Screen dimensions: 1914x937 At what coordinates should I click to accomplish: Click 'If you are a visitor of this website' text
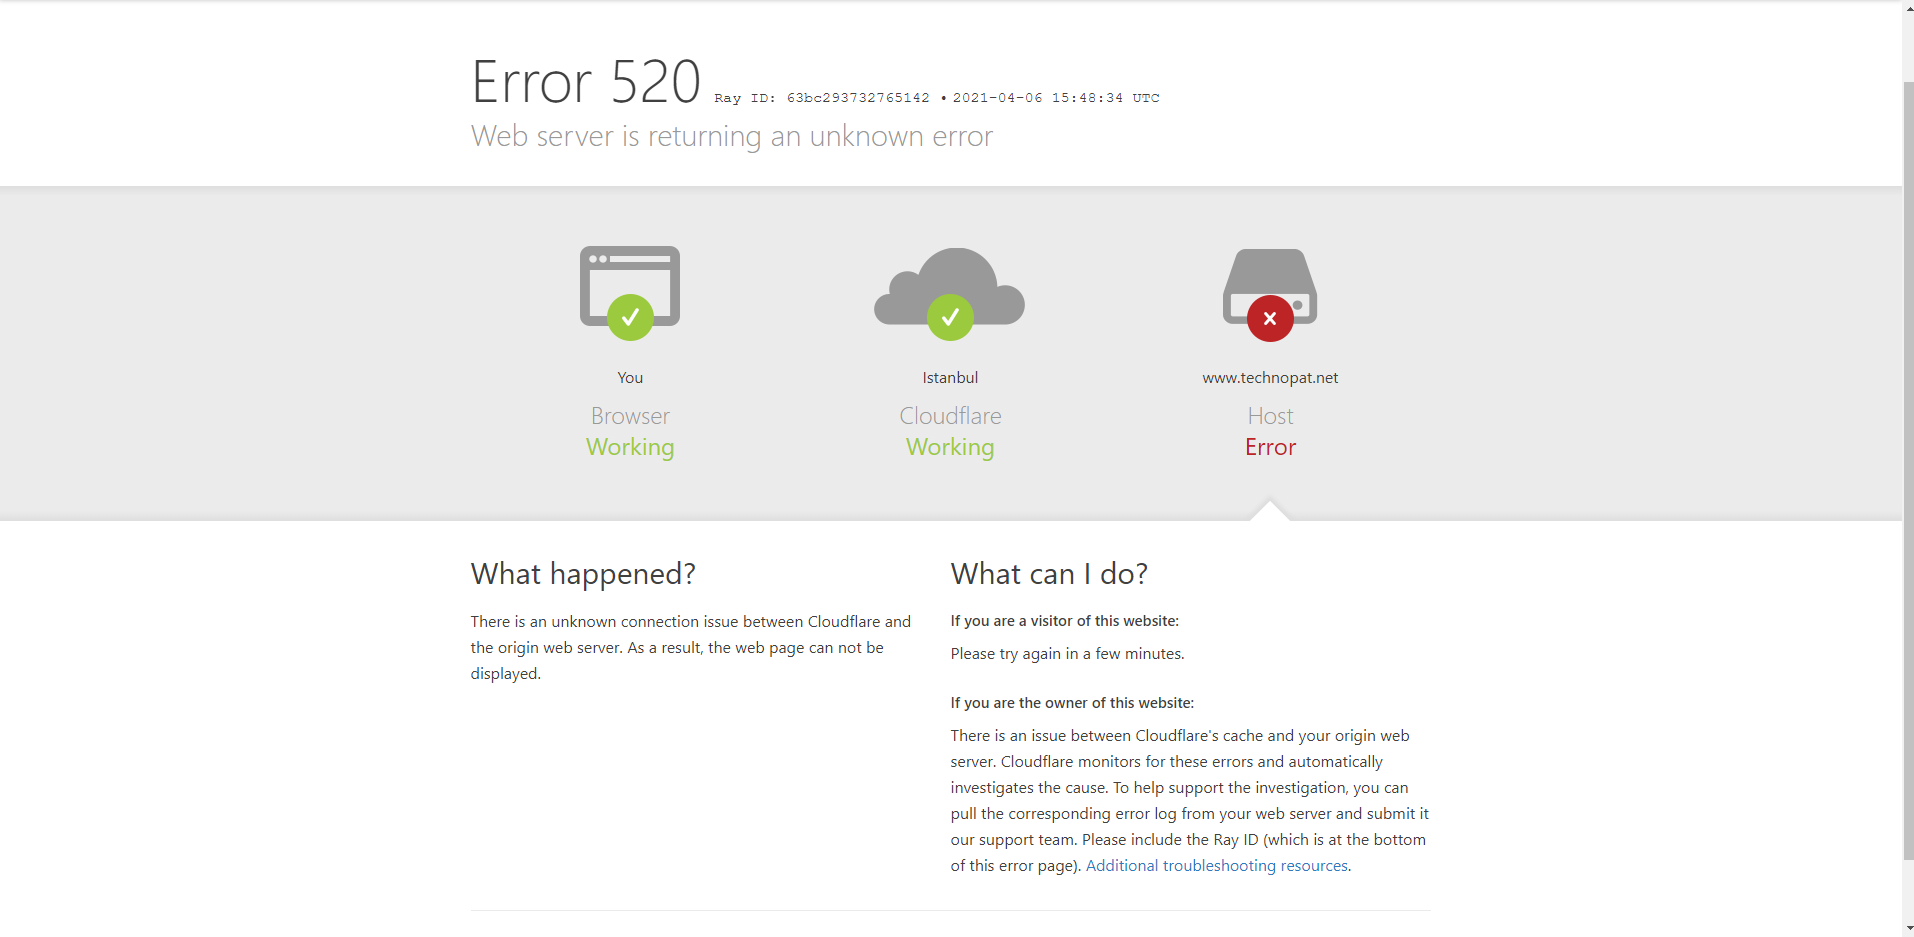(1065, 621)
